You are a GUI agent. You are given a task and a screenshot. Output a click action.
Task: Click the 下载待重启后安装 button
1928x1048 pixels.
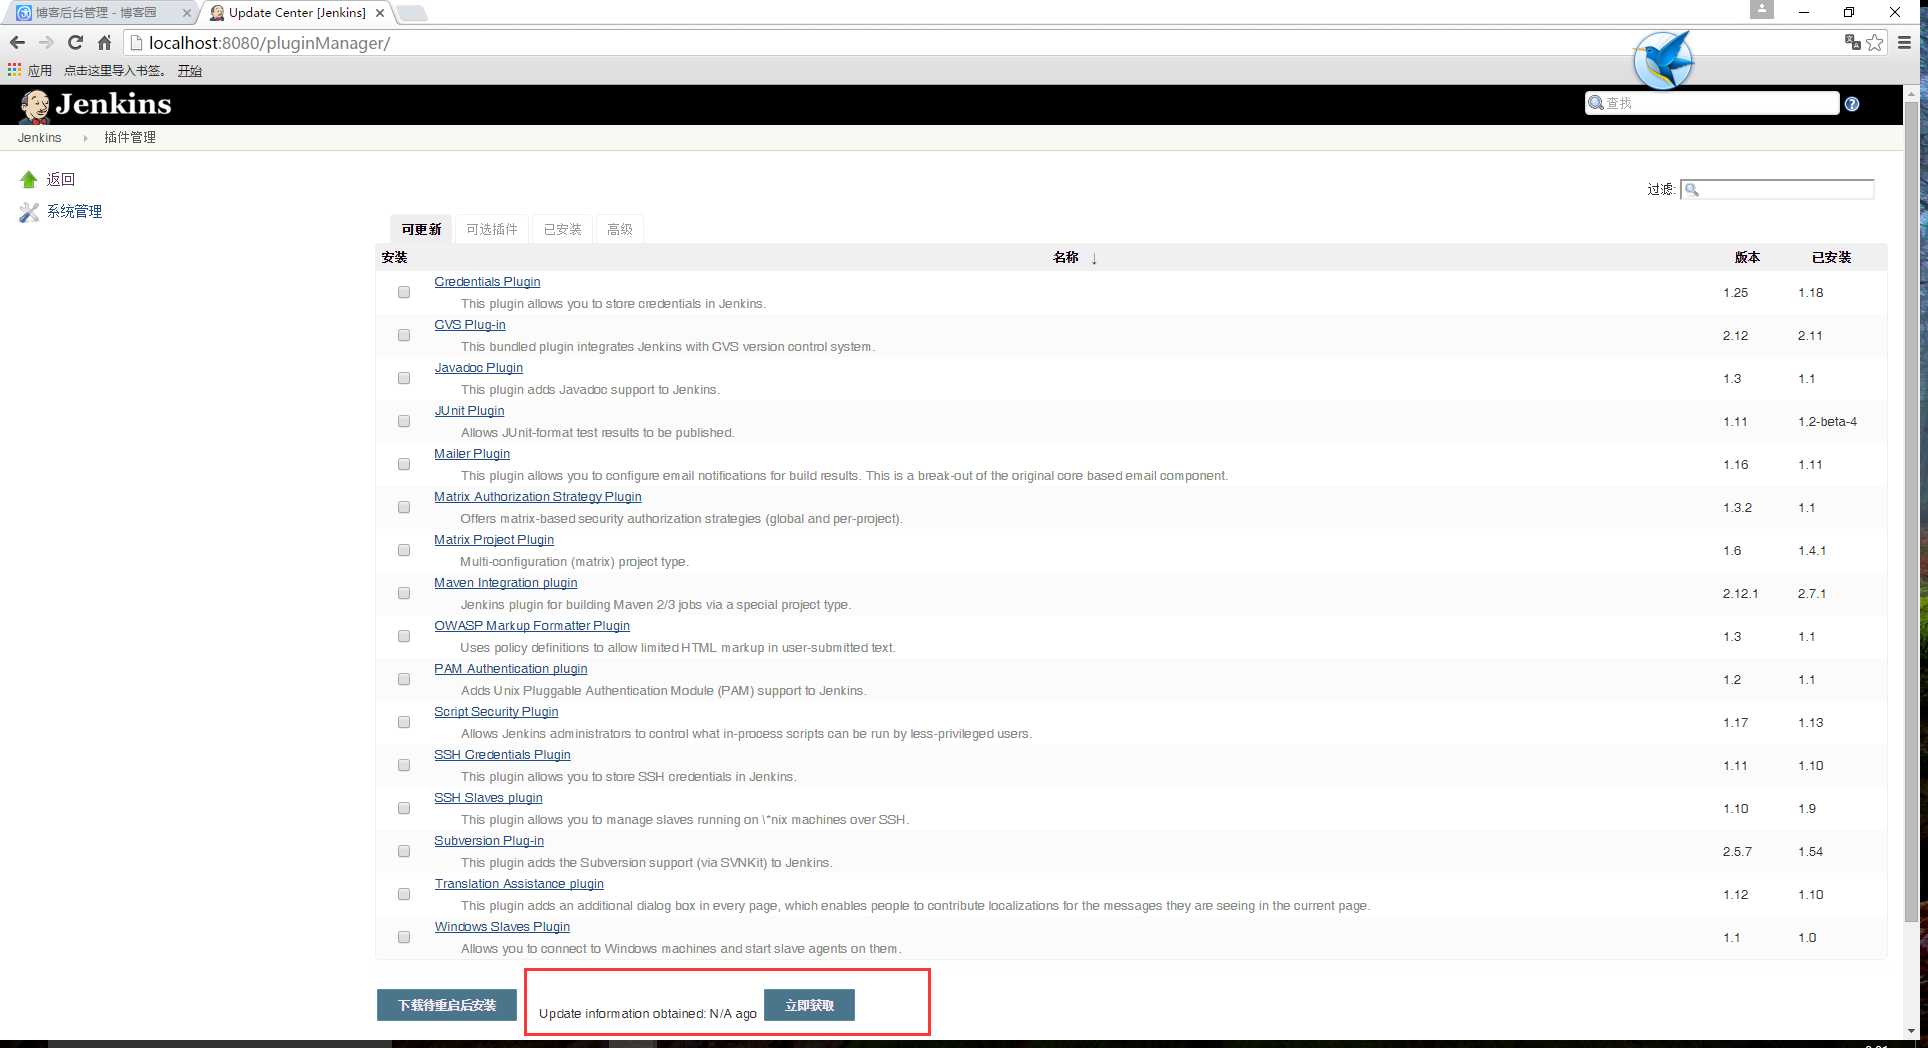tap(447, 1005)
